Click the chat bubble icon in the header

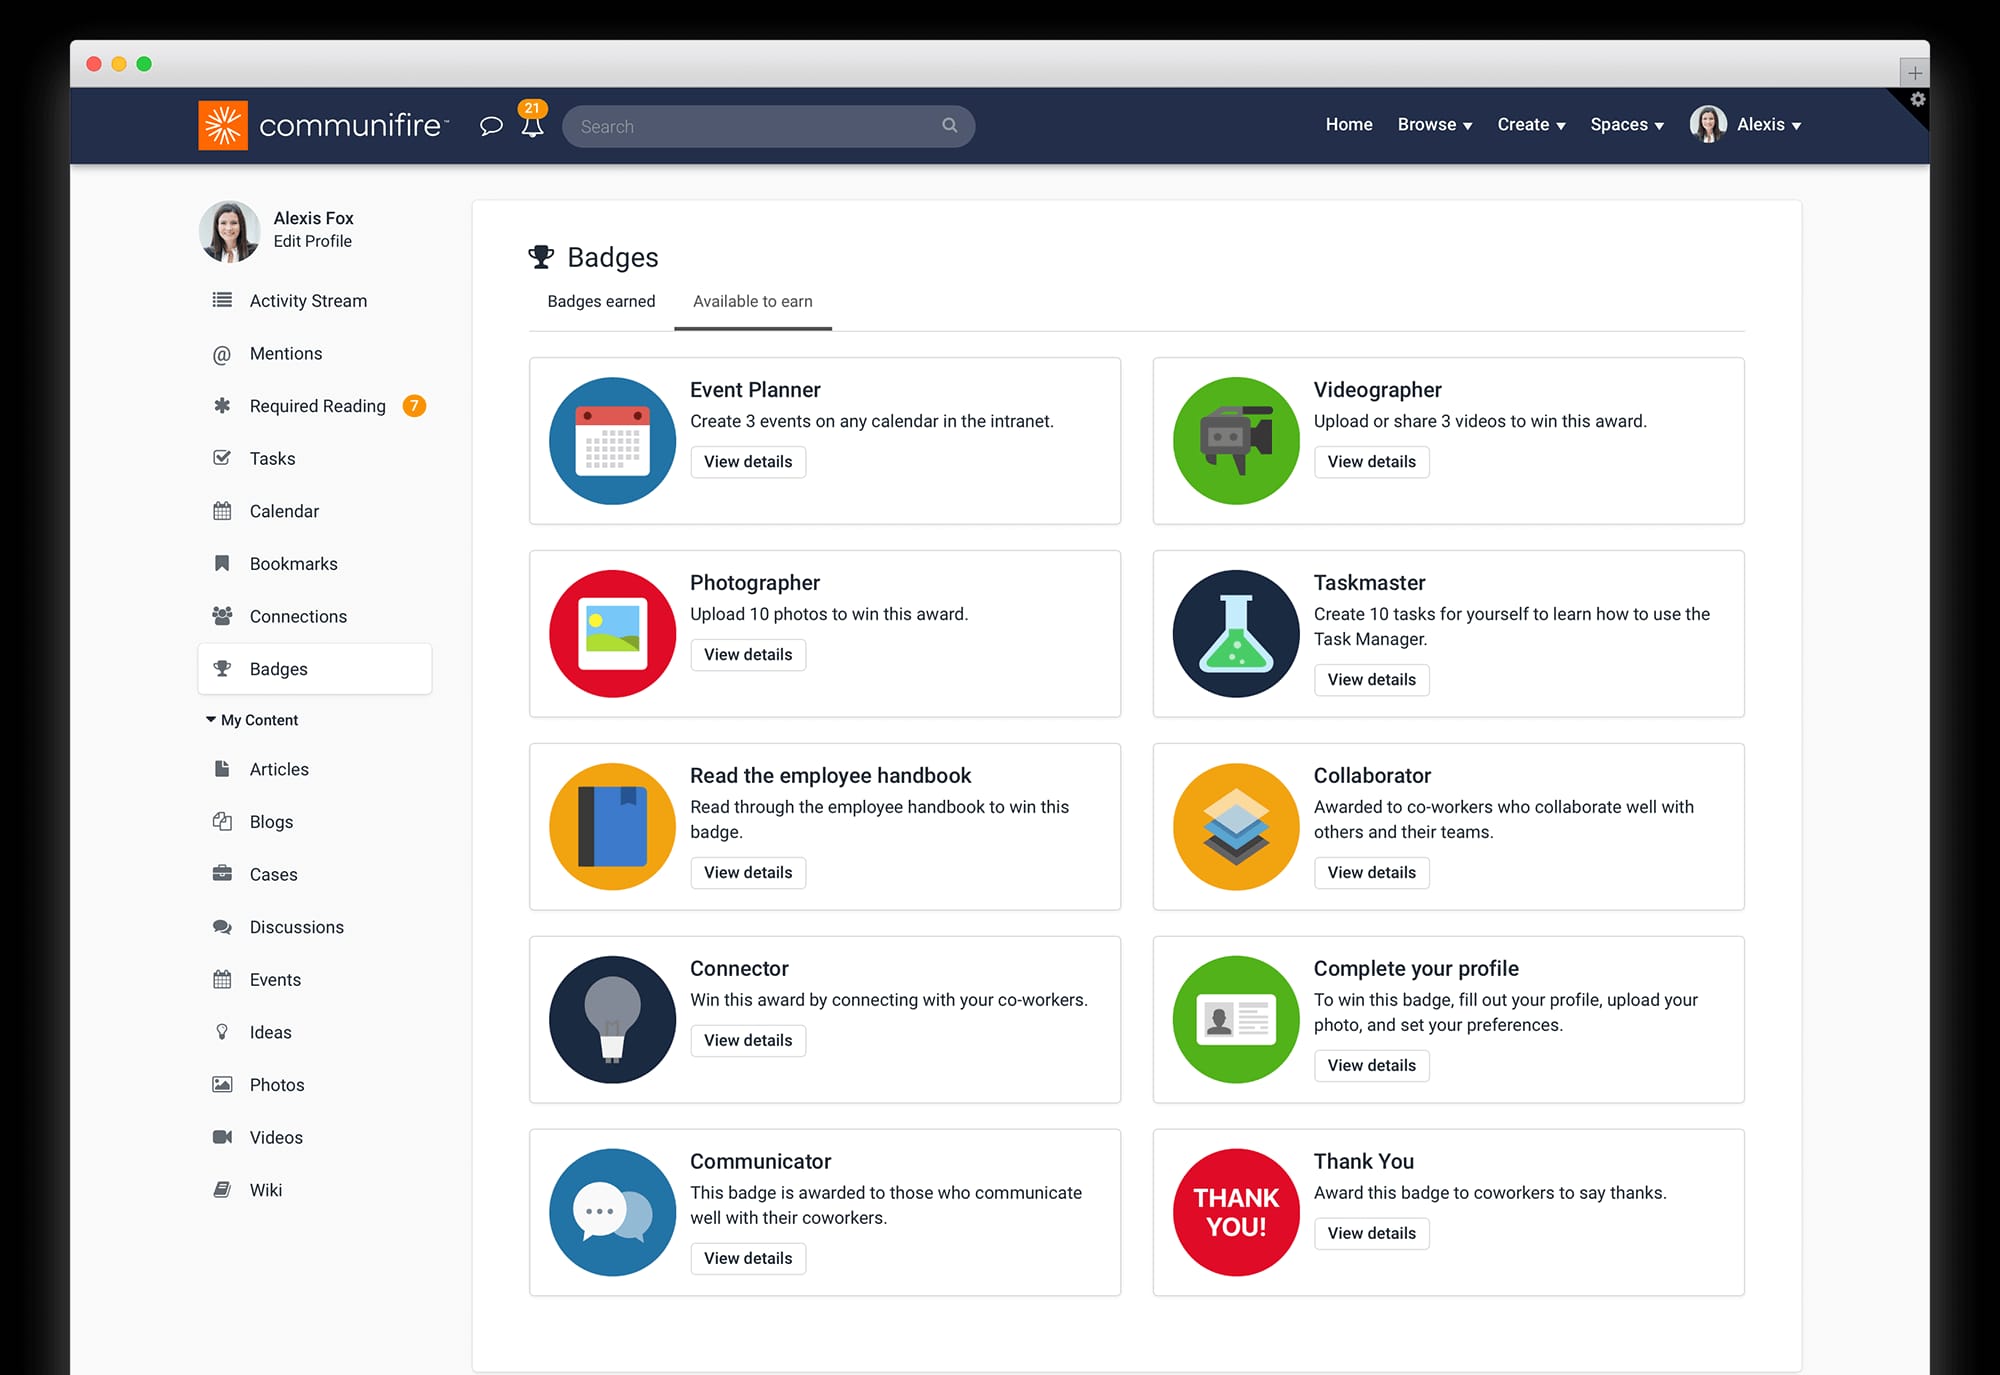(x=490, y=126)
